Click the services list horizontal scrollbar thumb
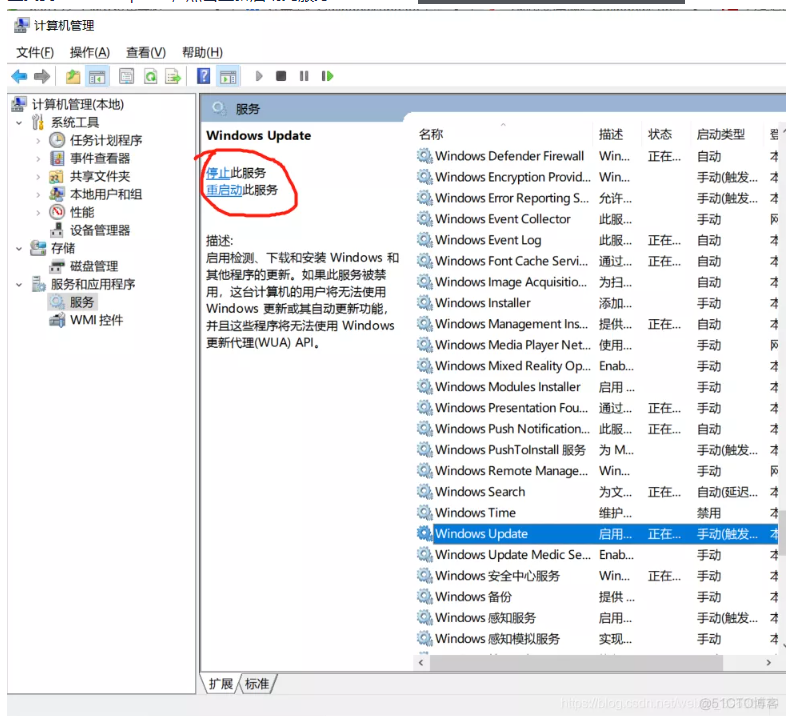The width and height of the screenshot is (795, 716). click(x=576, y=663)
